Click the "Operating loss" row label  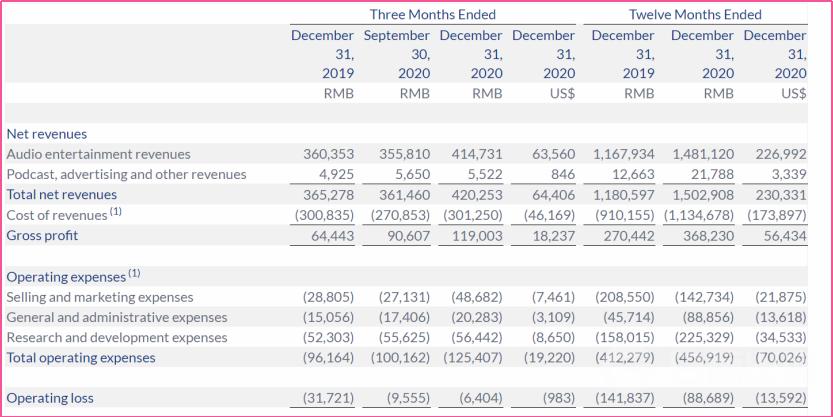(x=50, y=398)
